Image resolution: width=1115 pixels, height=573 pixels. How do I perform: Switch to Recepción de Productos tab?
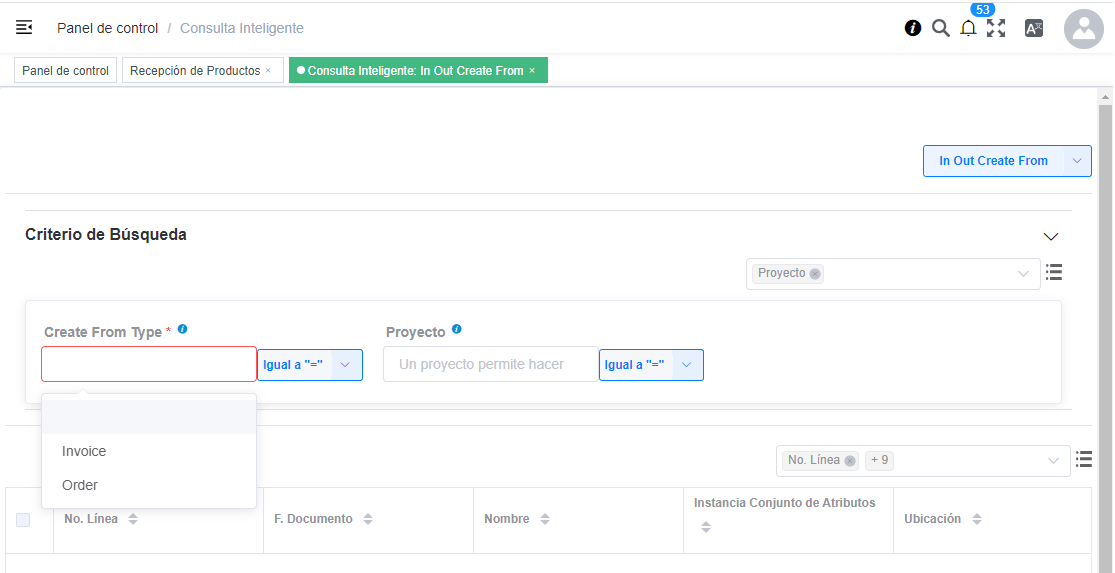[195, 71]
